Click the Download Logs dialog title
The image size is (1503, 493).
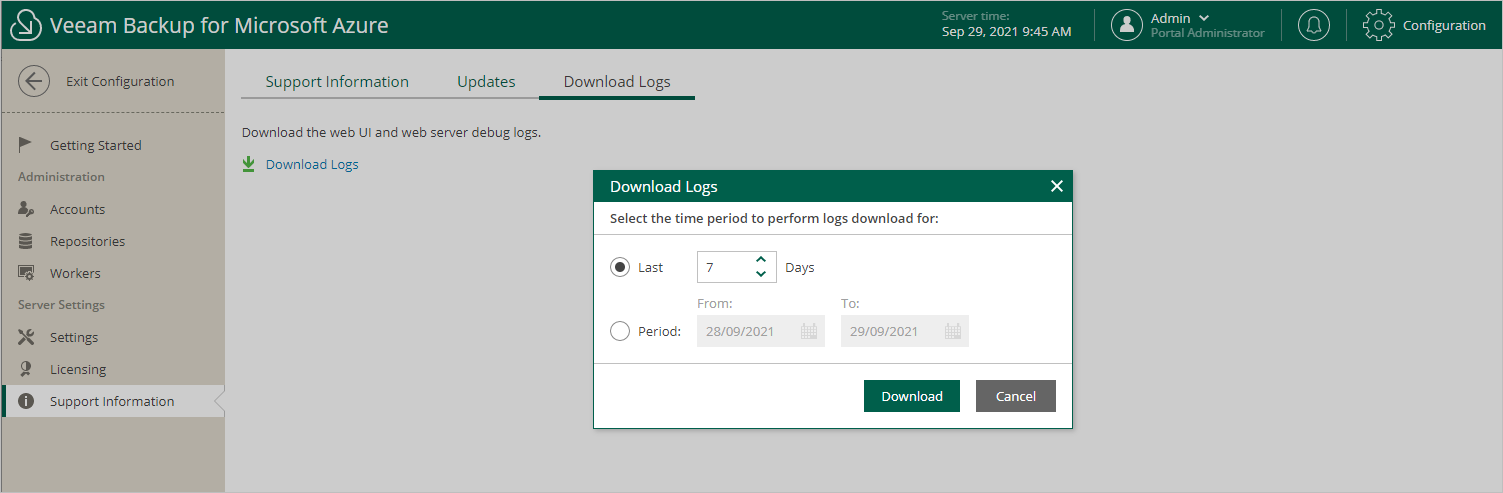(x=664, y=186)
